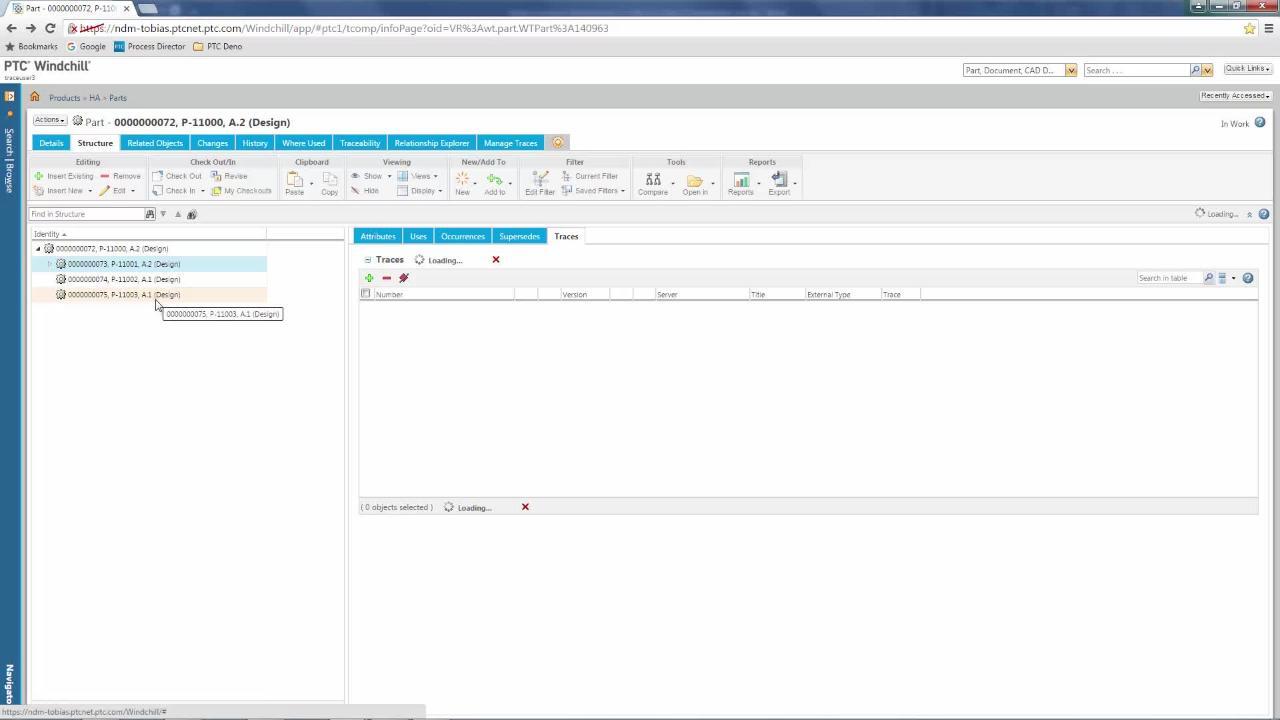Click the Search in table field
Screen dimensions: 1280x720
tap(1169, 278)
